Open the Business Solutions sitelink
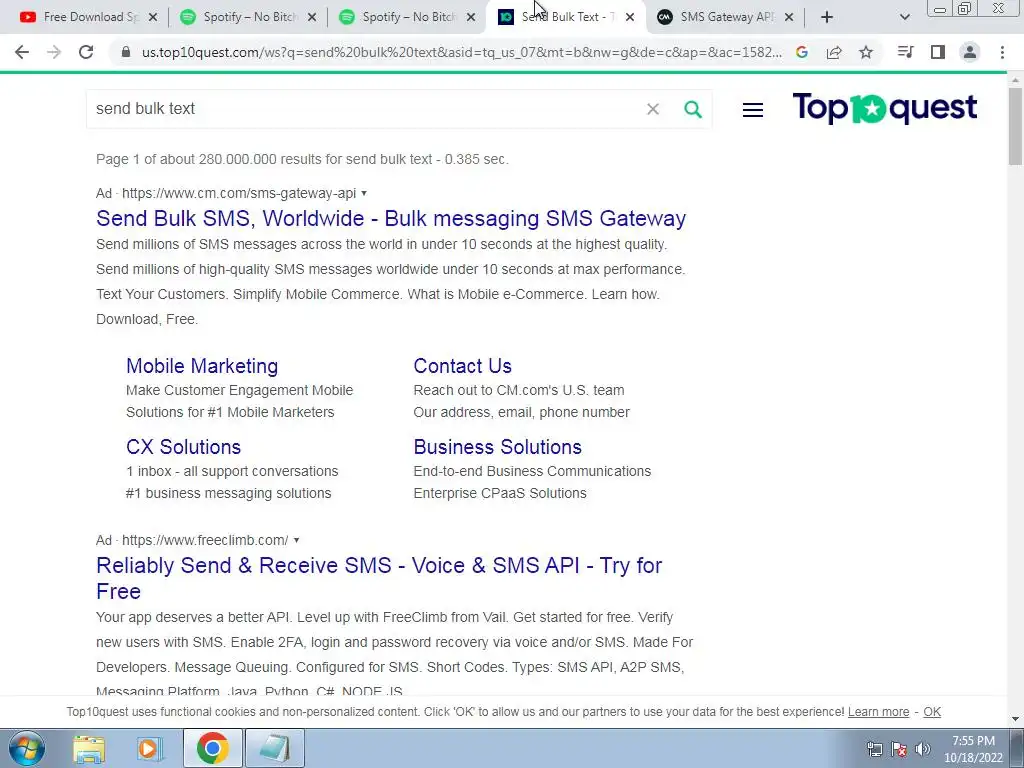Screen dimensions: 1024x768 (498, 447)
